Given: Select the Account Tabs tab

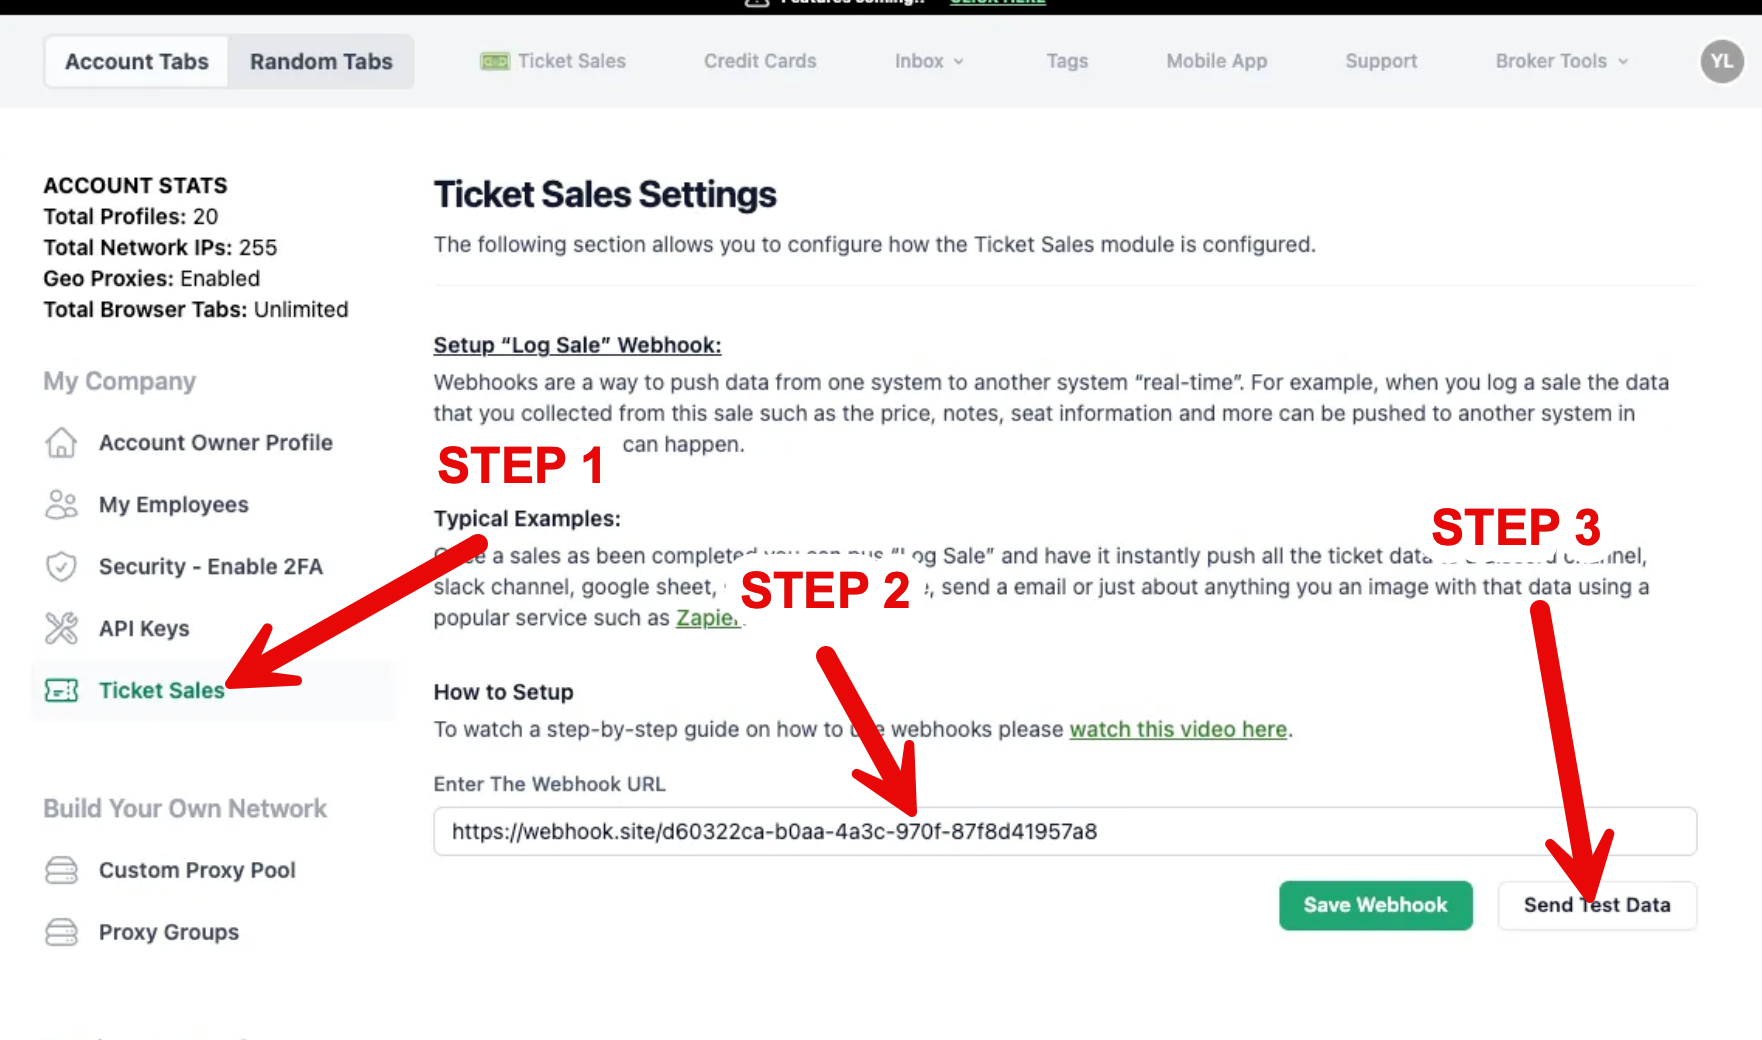Looking at the screenshot, I should tap(137, 61).
